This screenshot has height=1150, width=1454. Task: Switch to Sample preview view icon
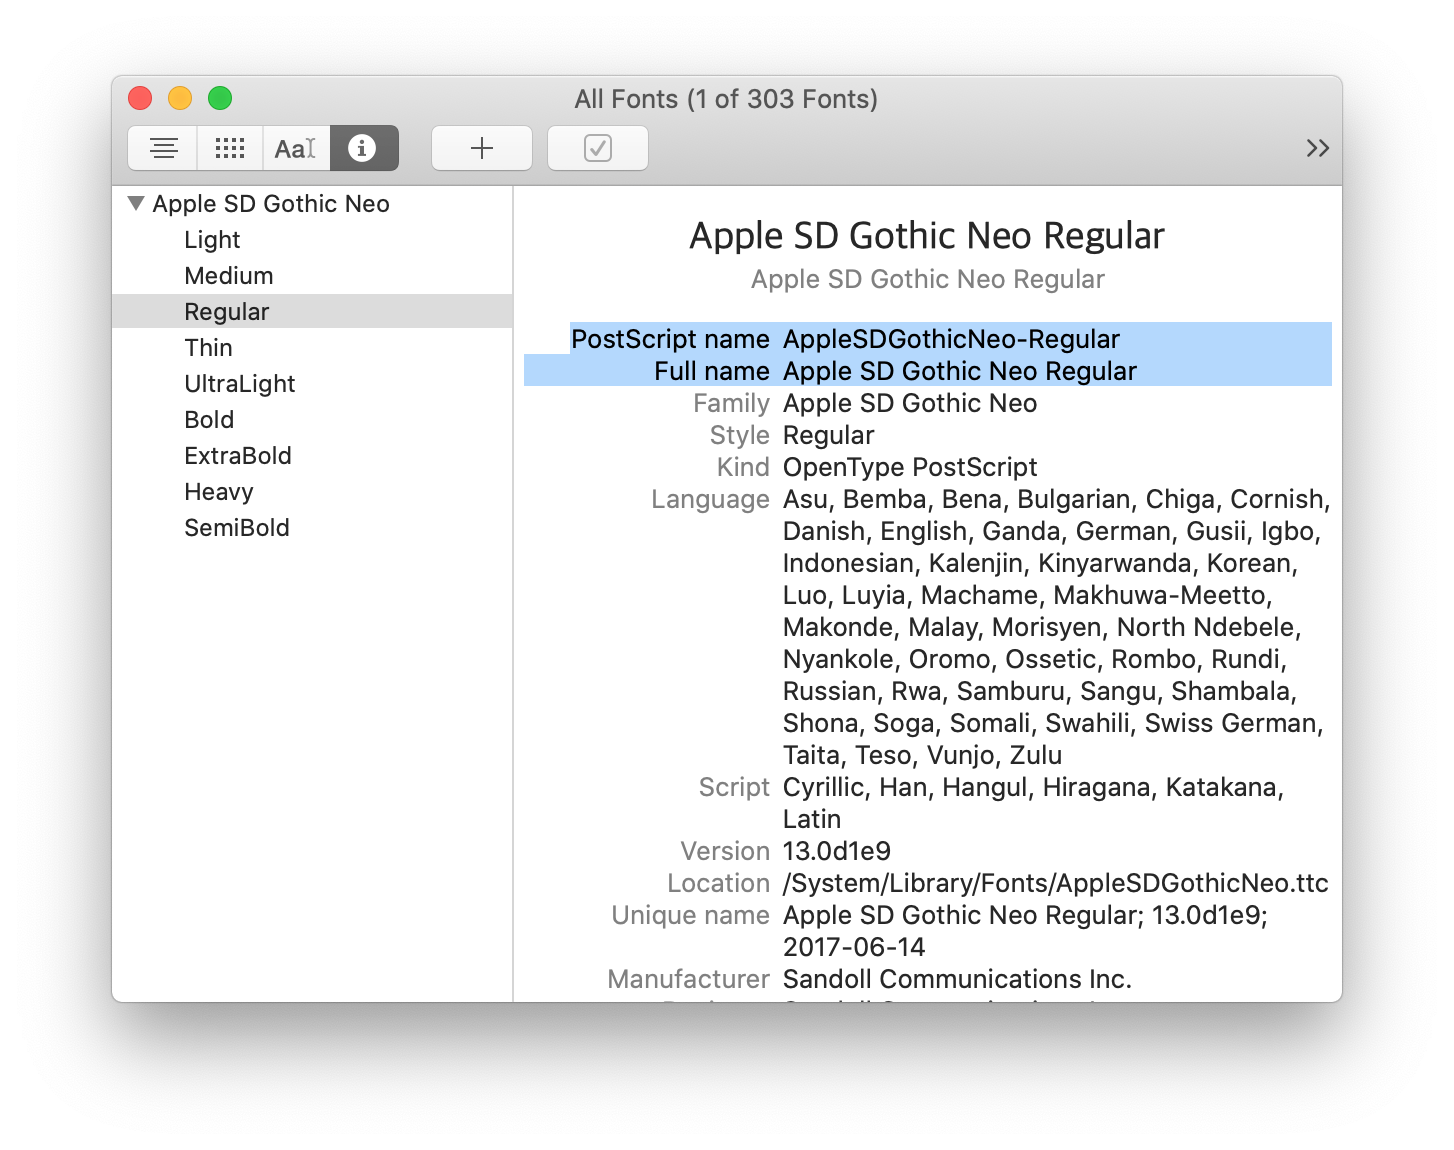point(164,148)
